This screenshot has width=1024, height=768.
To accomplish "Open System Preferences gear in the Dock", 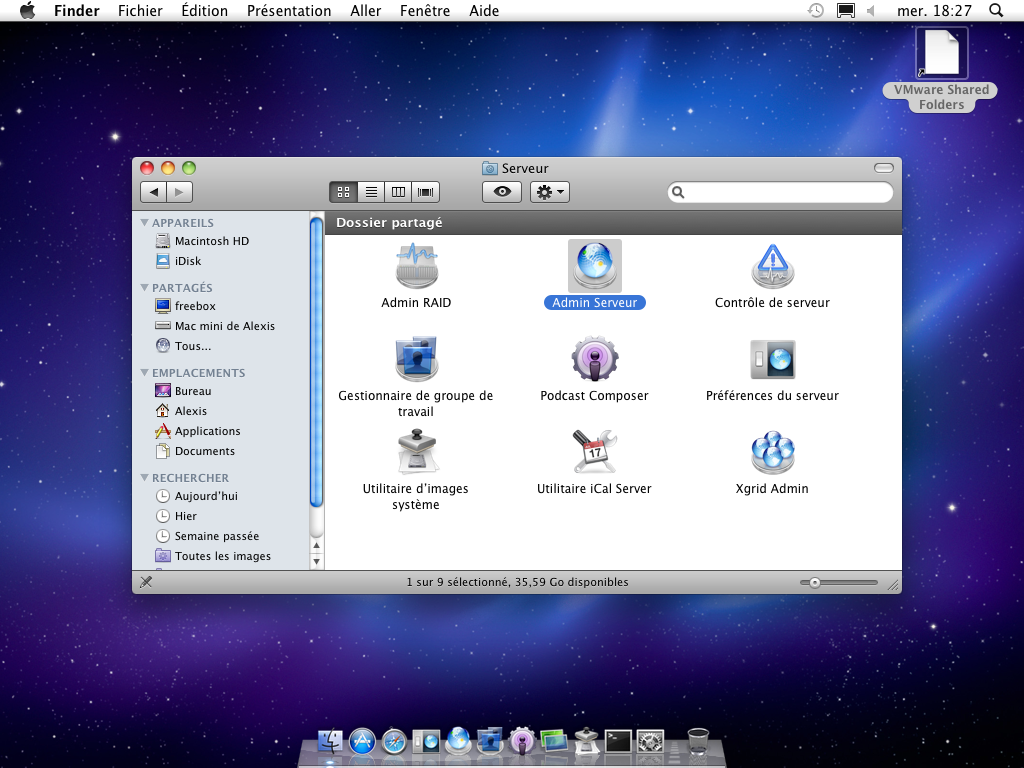I will [650, 742].
